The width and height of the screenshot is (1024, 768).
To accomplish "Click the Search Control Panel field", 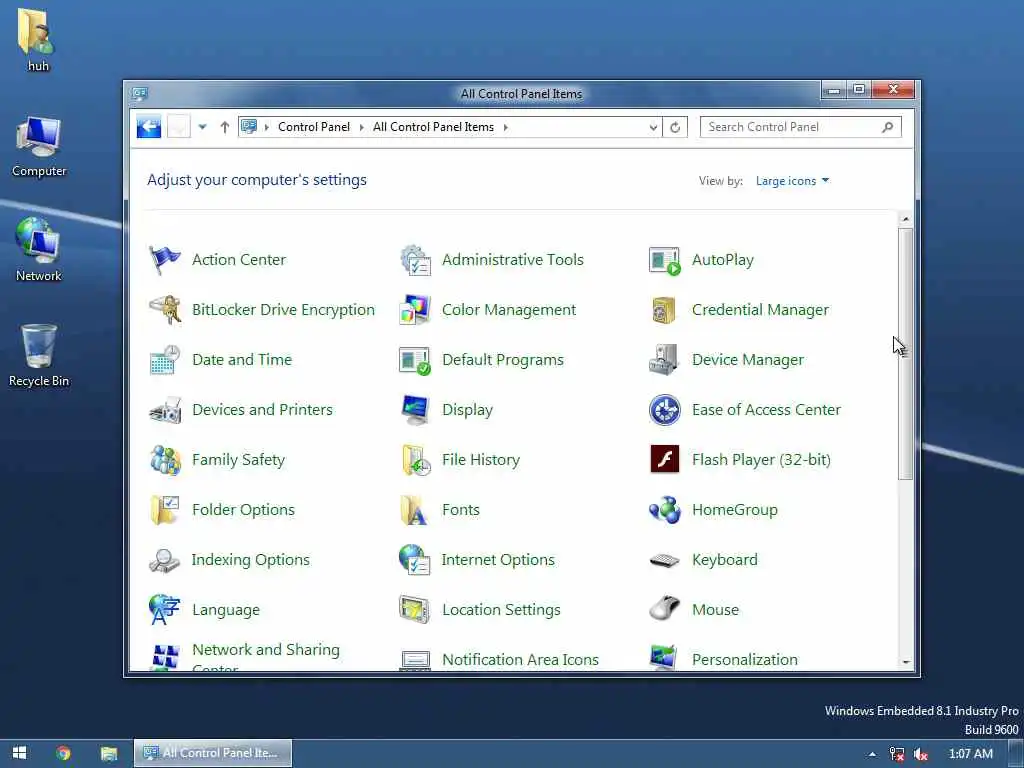I will (x=801, y=127).
